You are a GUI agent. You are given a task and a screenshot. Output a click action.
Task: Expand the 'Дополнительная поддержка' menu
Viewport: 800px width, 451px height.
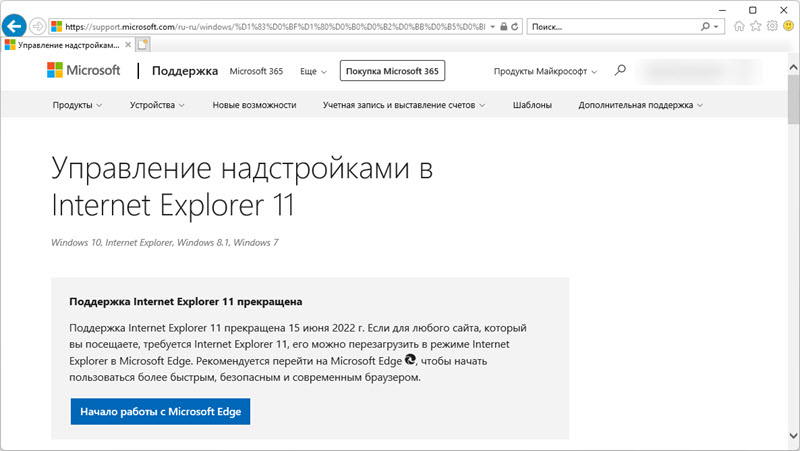640,105
